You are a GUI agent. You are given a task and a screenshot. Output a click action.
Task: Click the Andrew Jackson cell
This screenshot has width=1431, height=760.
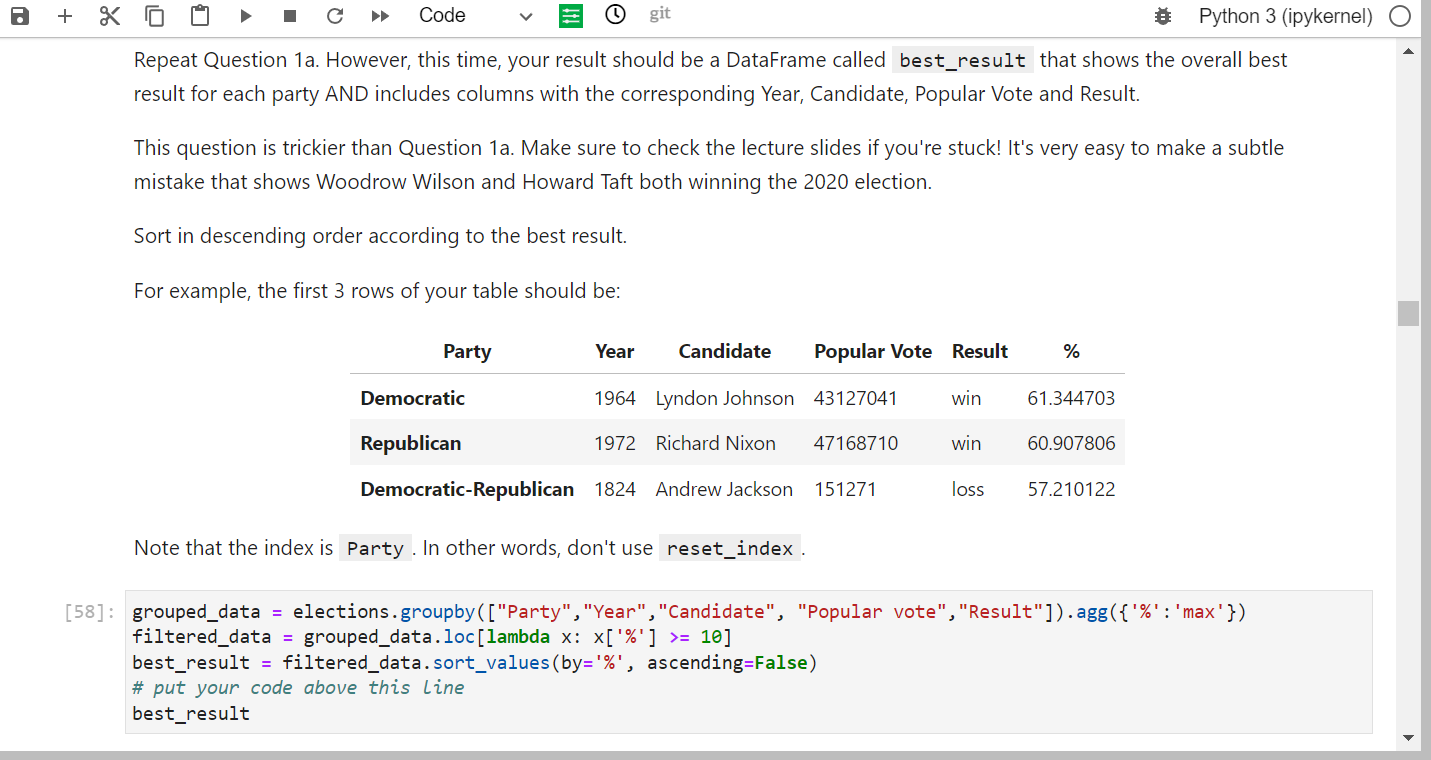724,489
